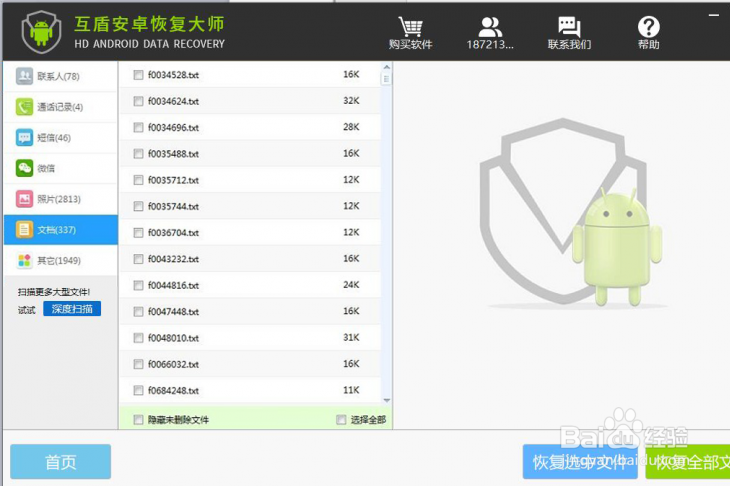730x486 pixels.
Task: Check the box for f0036704.txt
Action: (x=138, y=233)
